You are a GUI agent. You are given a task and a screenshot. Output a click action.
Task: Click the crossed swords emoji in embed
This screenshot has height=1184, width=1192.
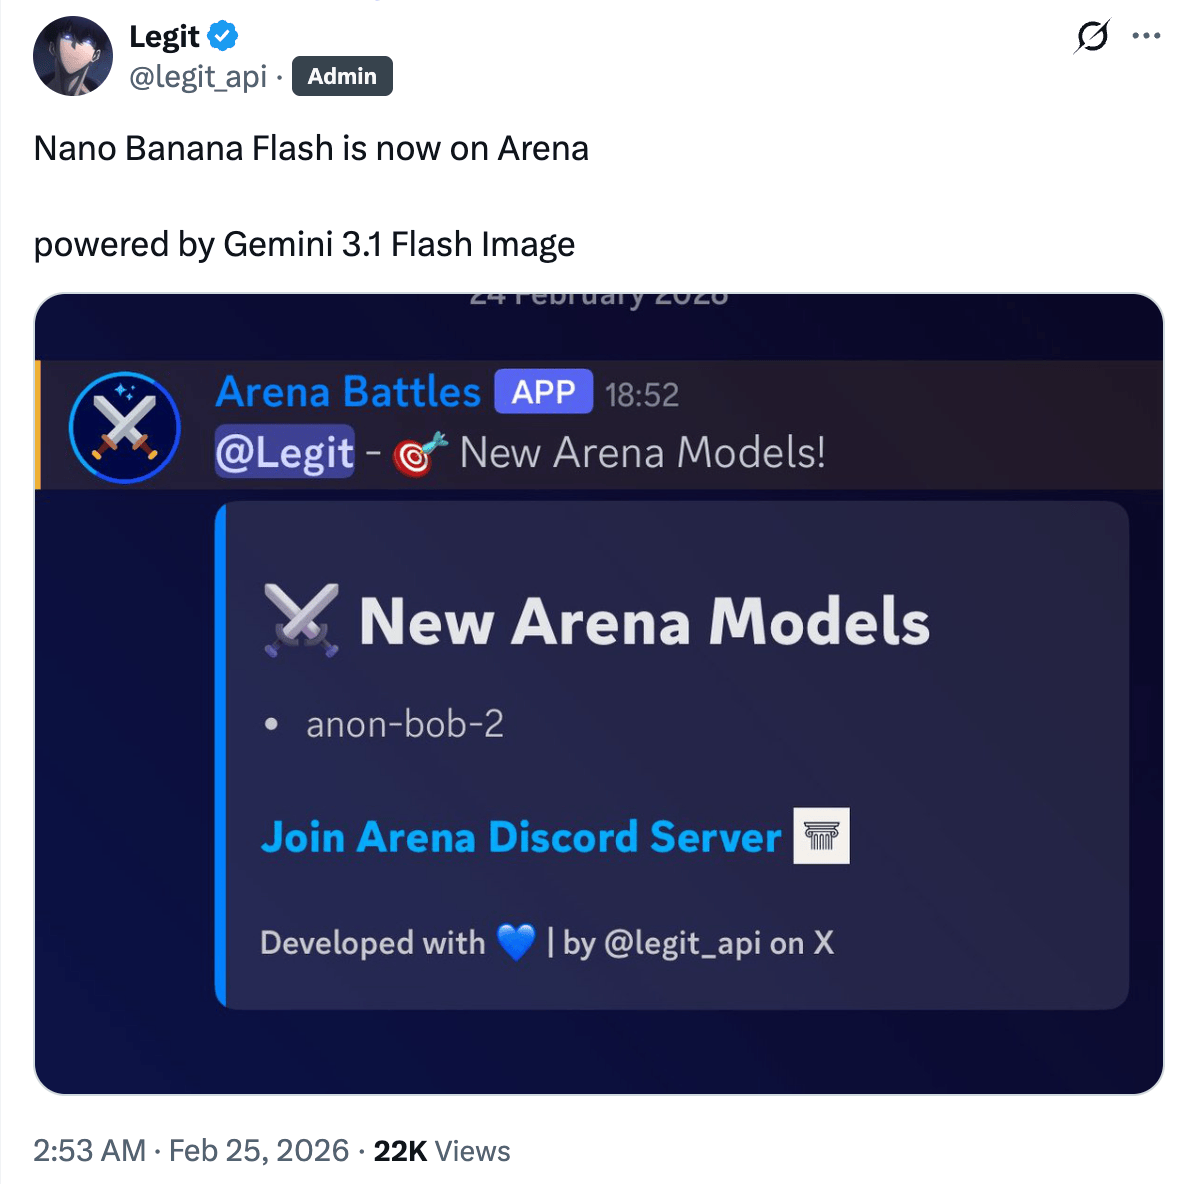(x=301, y=620)
